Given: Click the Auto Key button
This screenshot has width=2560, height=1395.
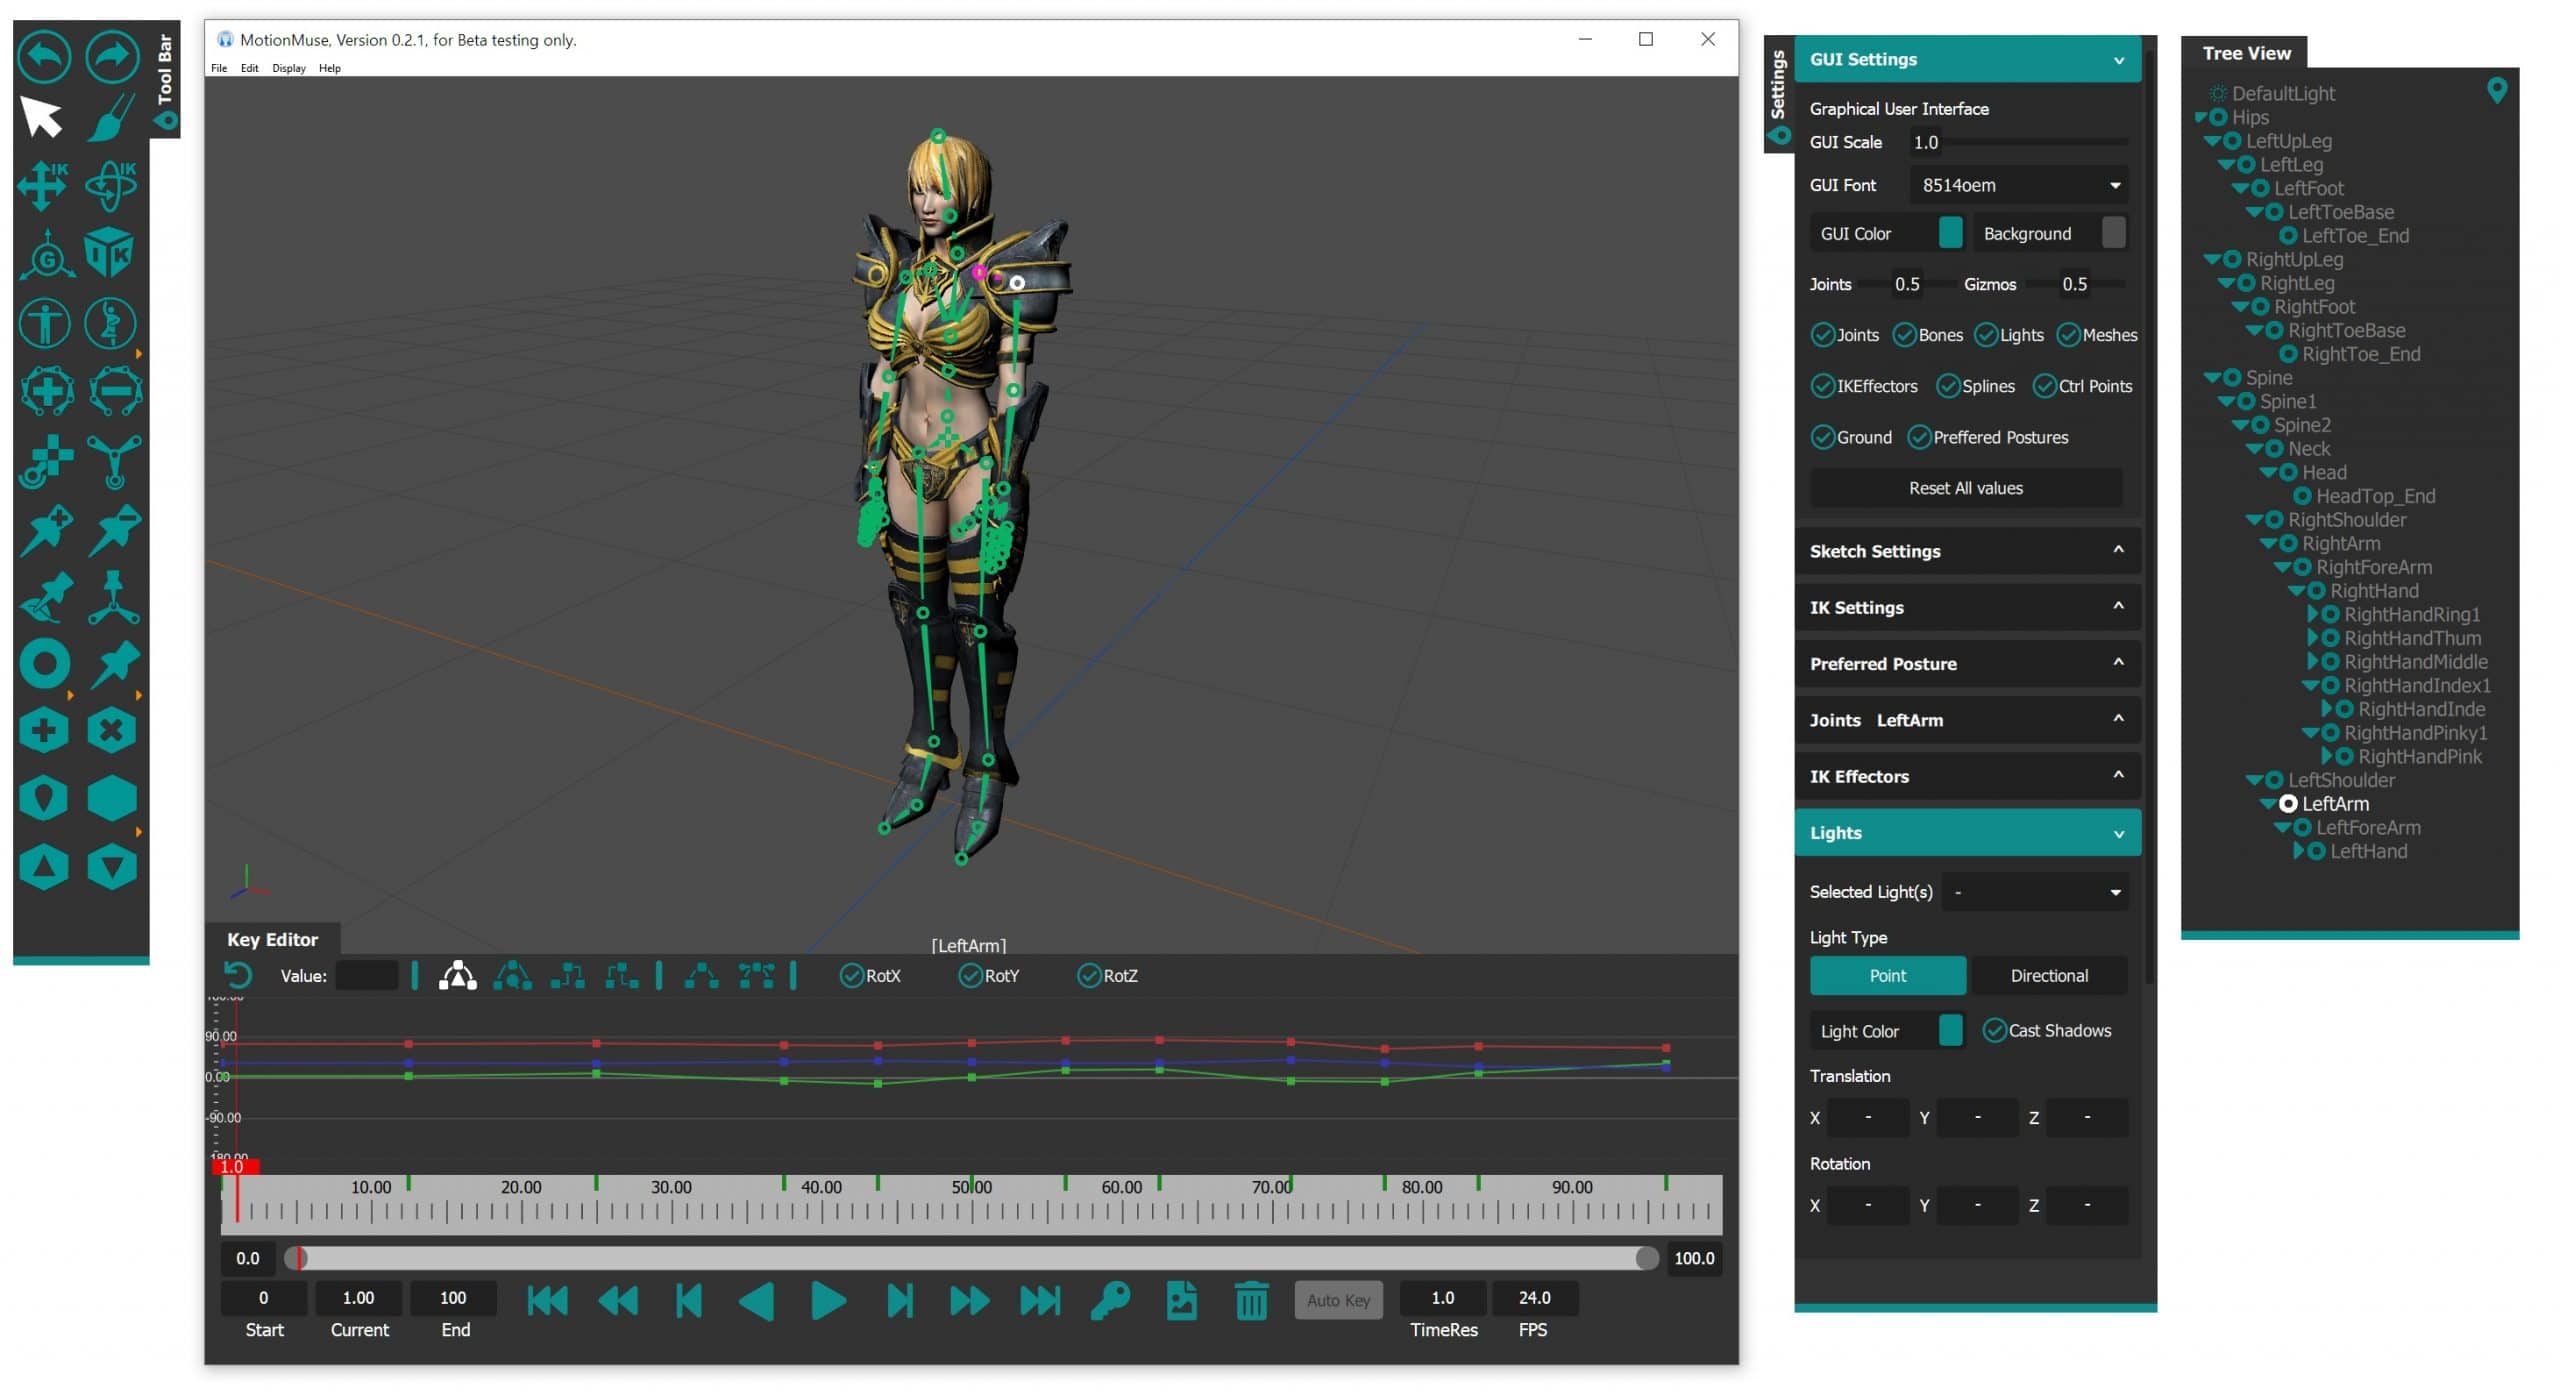Looking at the screenshot, I should pos(1338,1300).
